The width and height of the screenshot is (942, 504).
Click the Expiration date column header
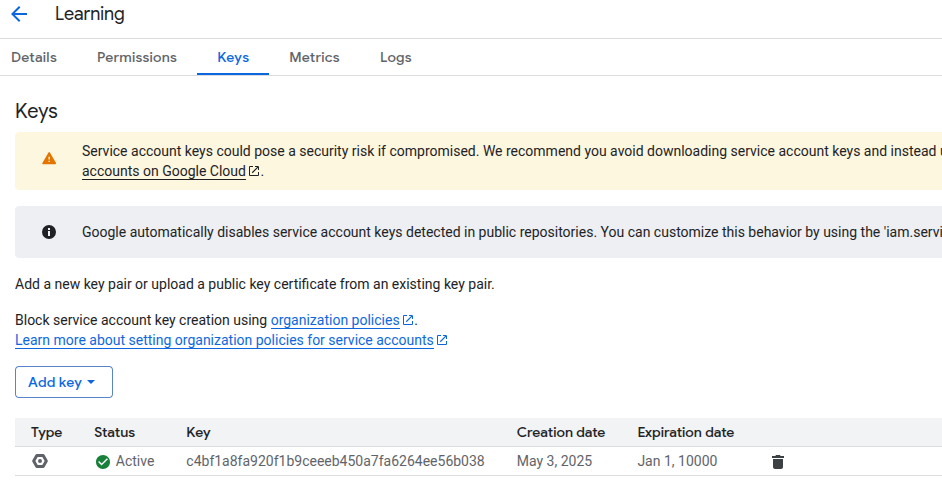(685, 433)
